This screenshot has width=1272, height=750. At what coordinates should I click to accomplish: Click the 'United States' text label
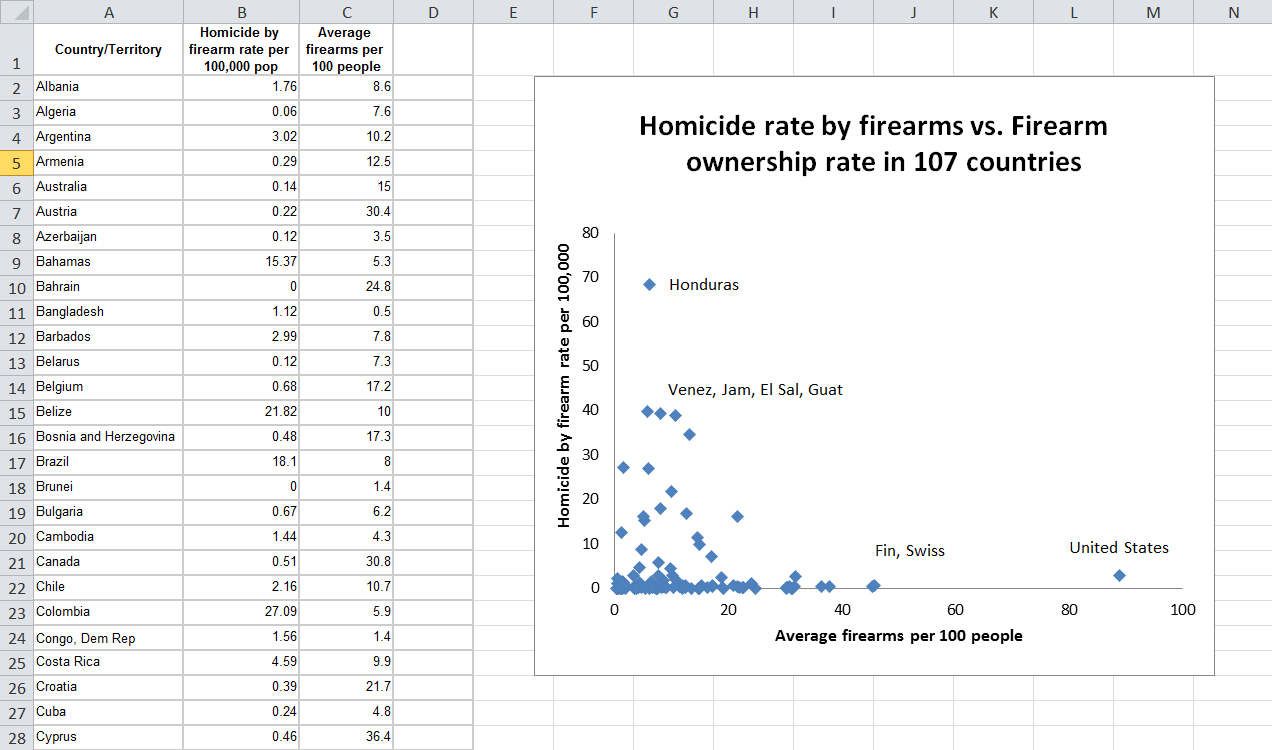(x=1118, y=548)
